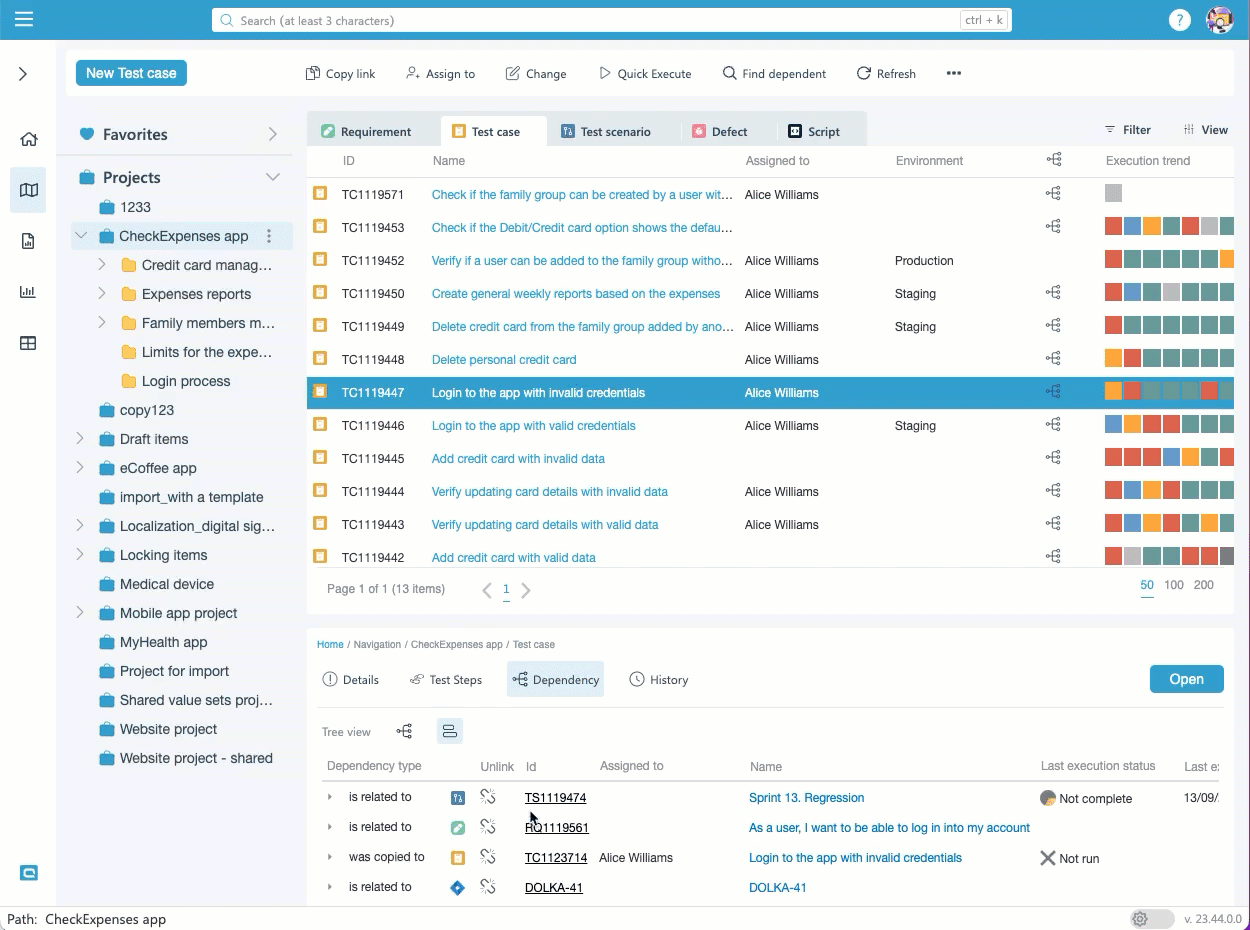Toggle the switch in the status bar

pyautogui.click(x=1151, y=919)
